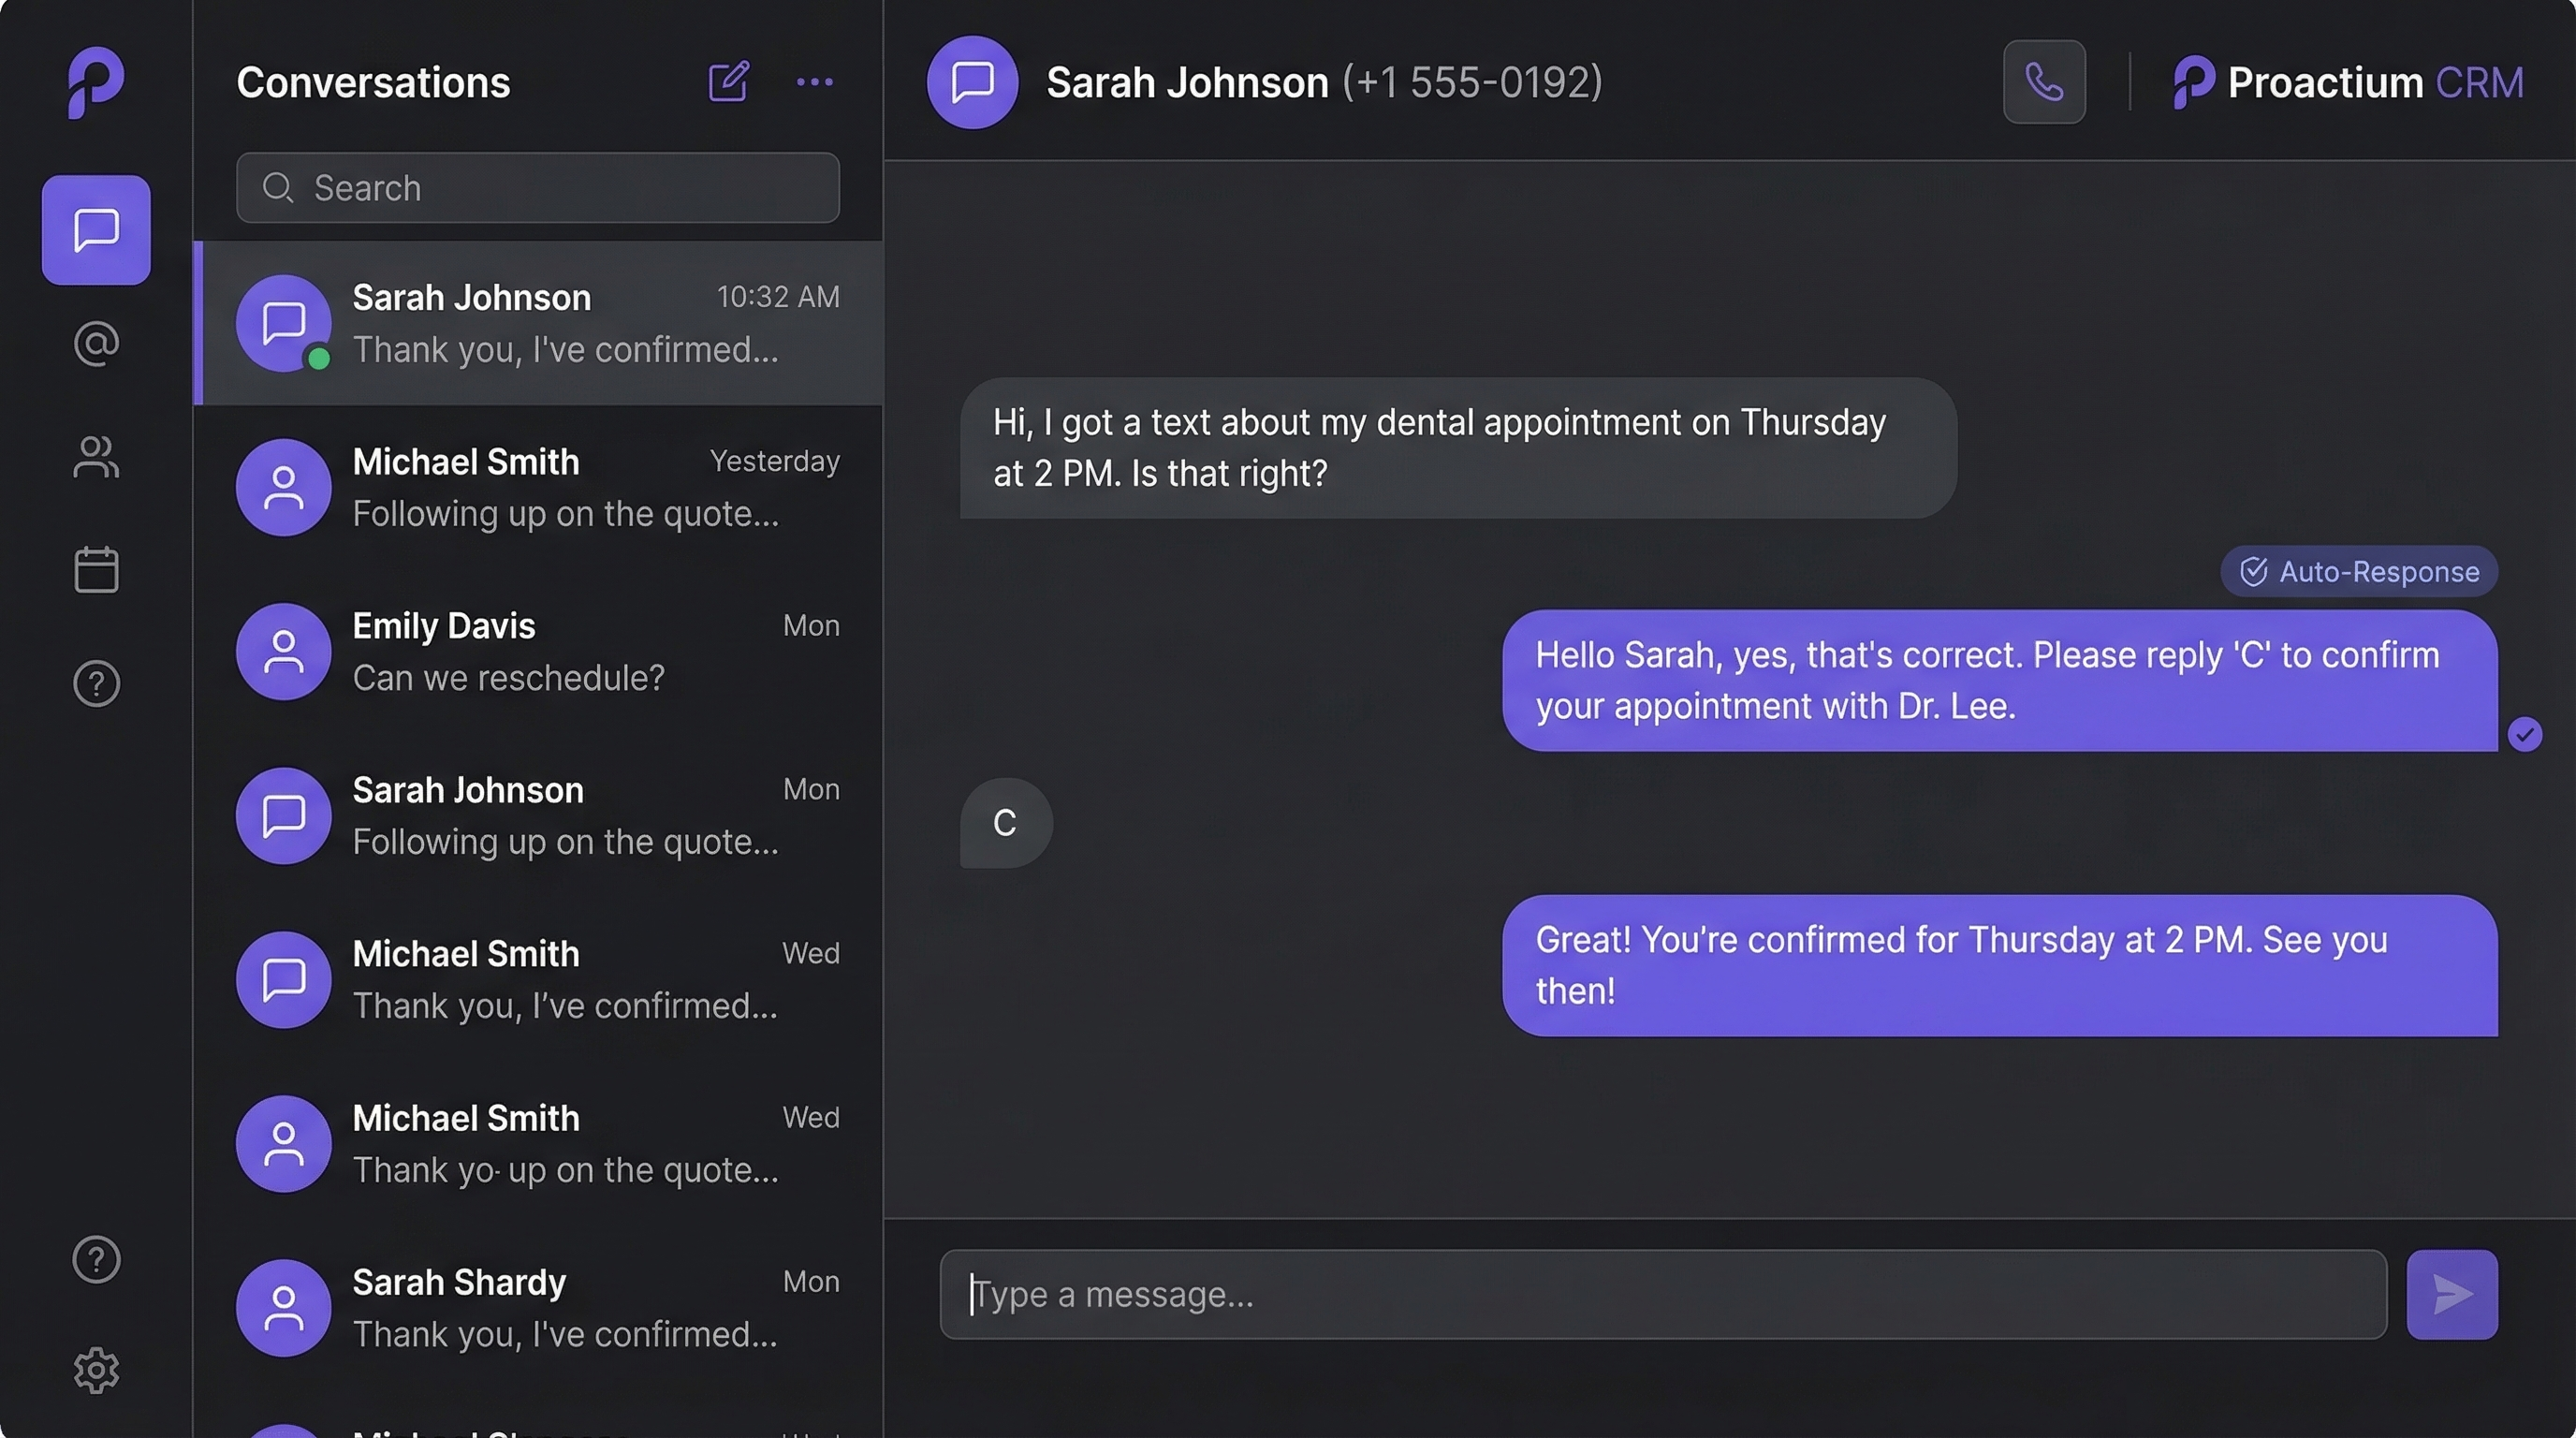Open the Help question mark icon
The width and height of the screenshot is (2576, 1438).
coord(95,684)
